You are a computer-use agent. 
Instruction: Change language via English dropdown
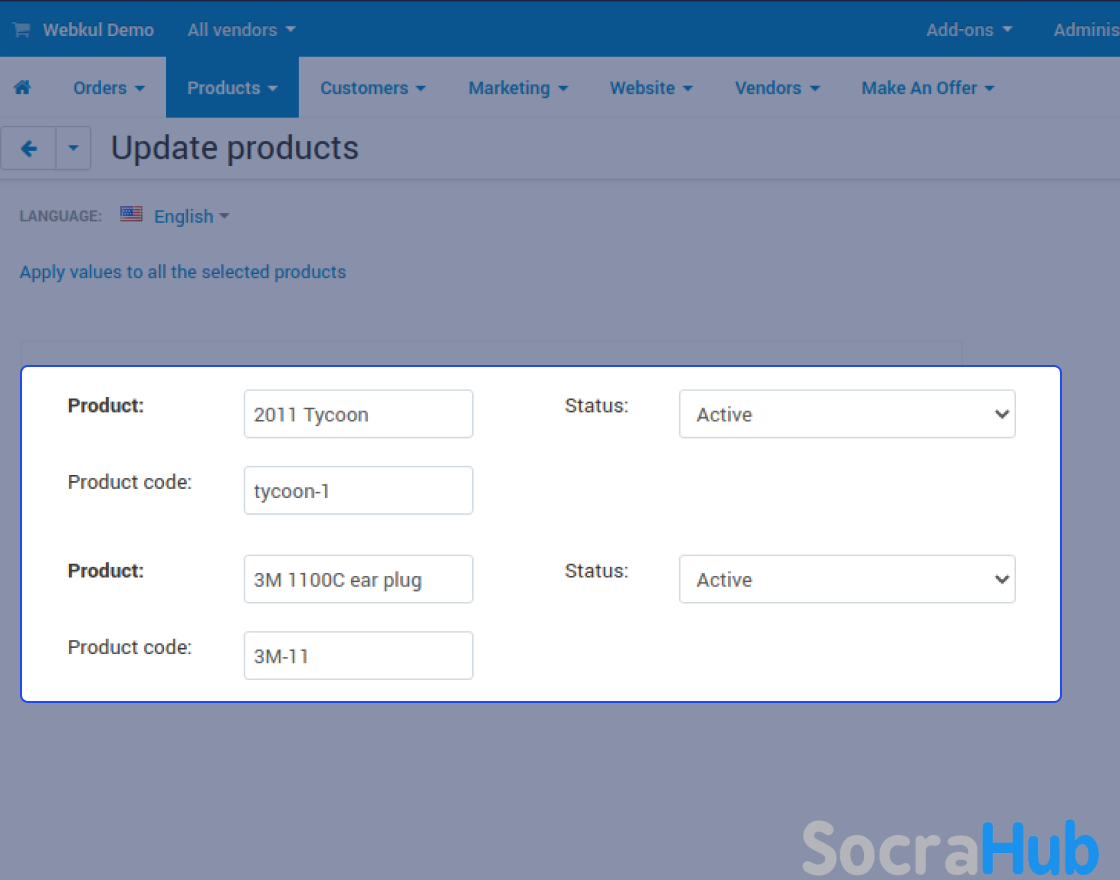[x=191, y=217]
